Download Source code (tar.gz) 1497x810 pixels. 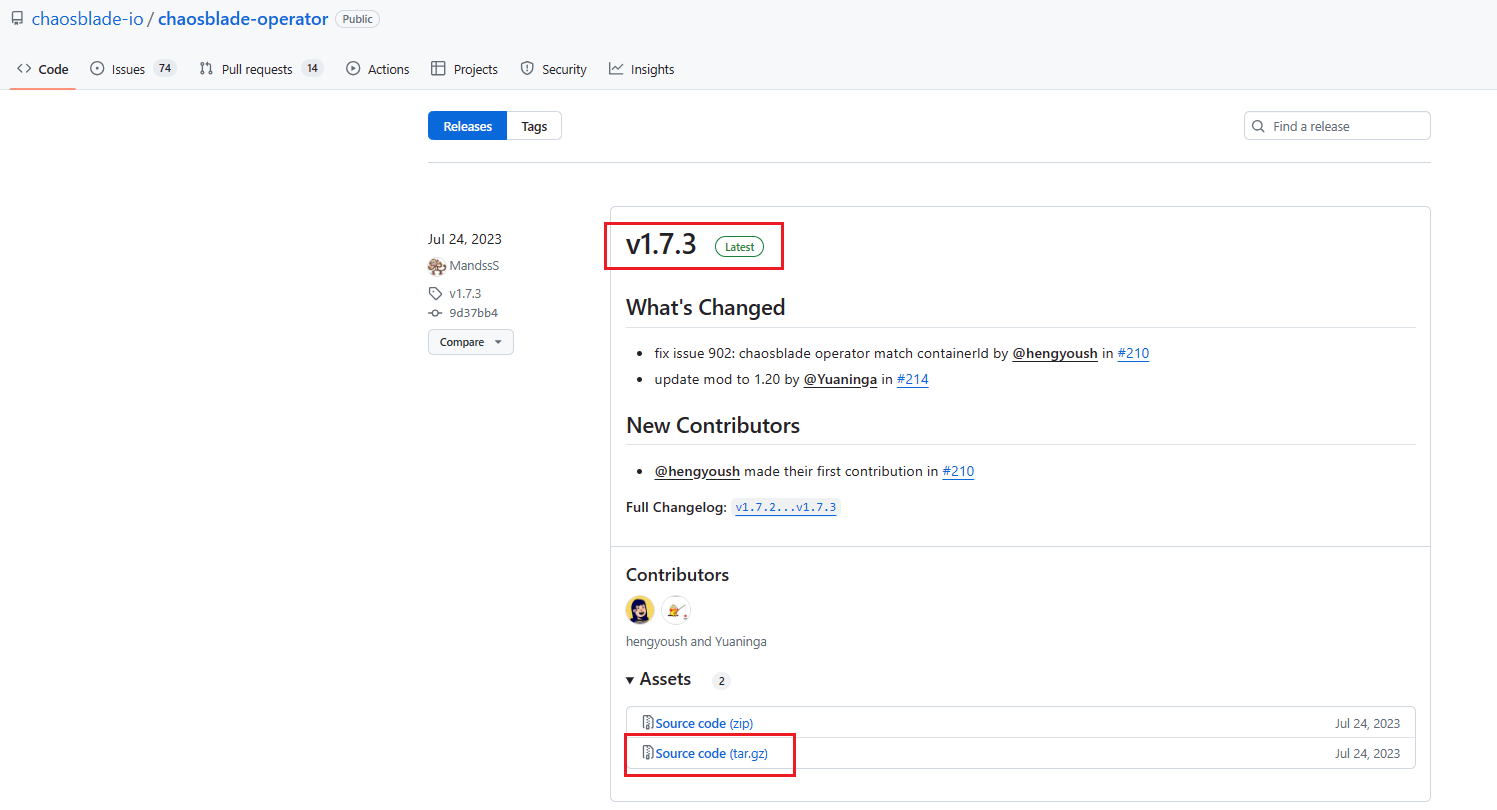point(711,753)
